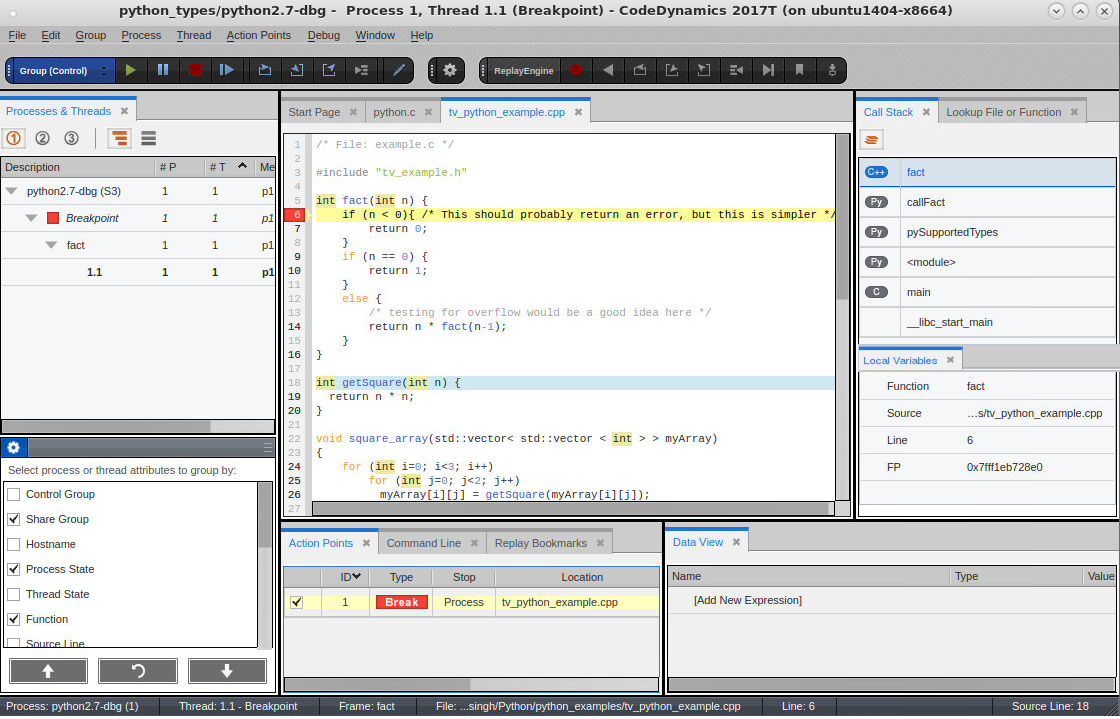Uncheck the Process State attribute
Screen dimensions: 1120x719
coord(14,569)
